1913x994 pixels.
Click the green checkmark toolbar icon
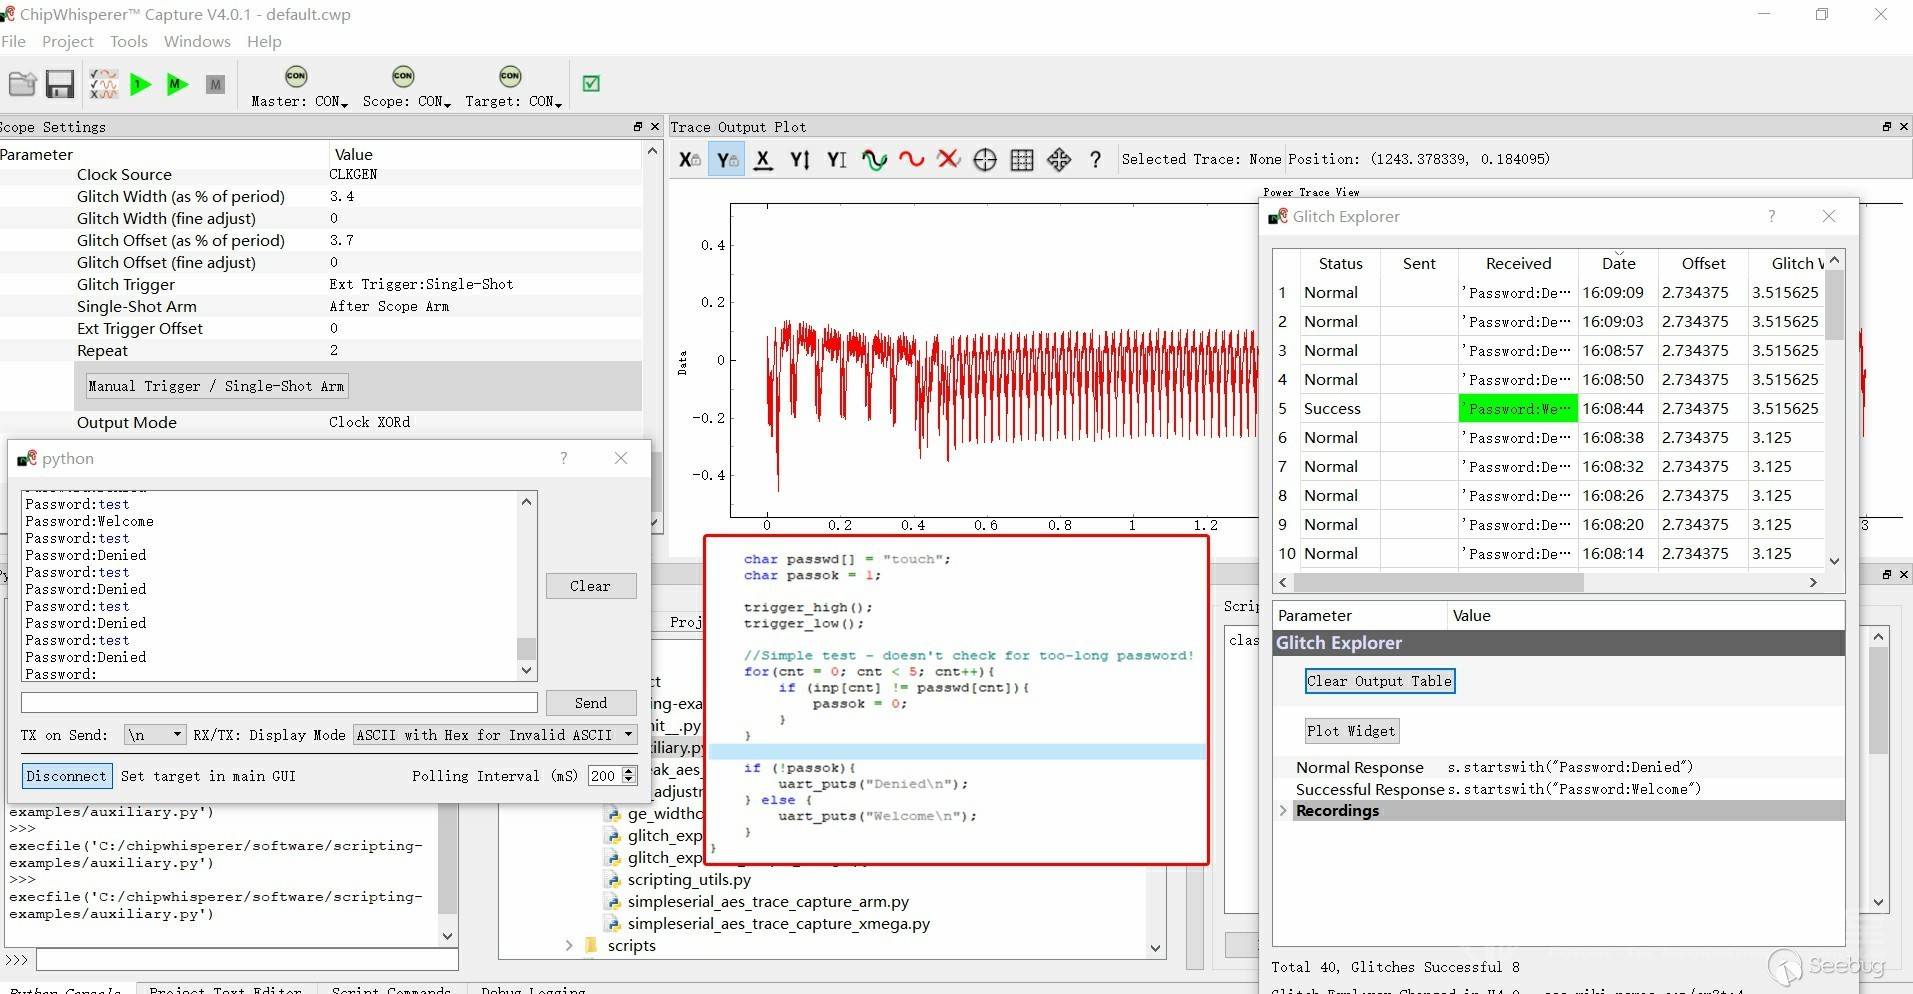[591, 84]
